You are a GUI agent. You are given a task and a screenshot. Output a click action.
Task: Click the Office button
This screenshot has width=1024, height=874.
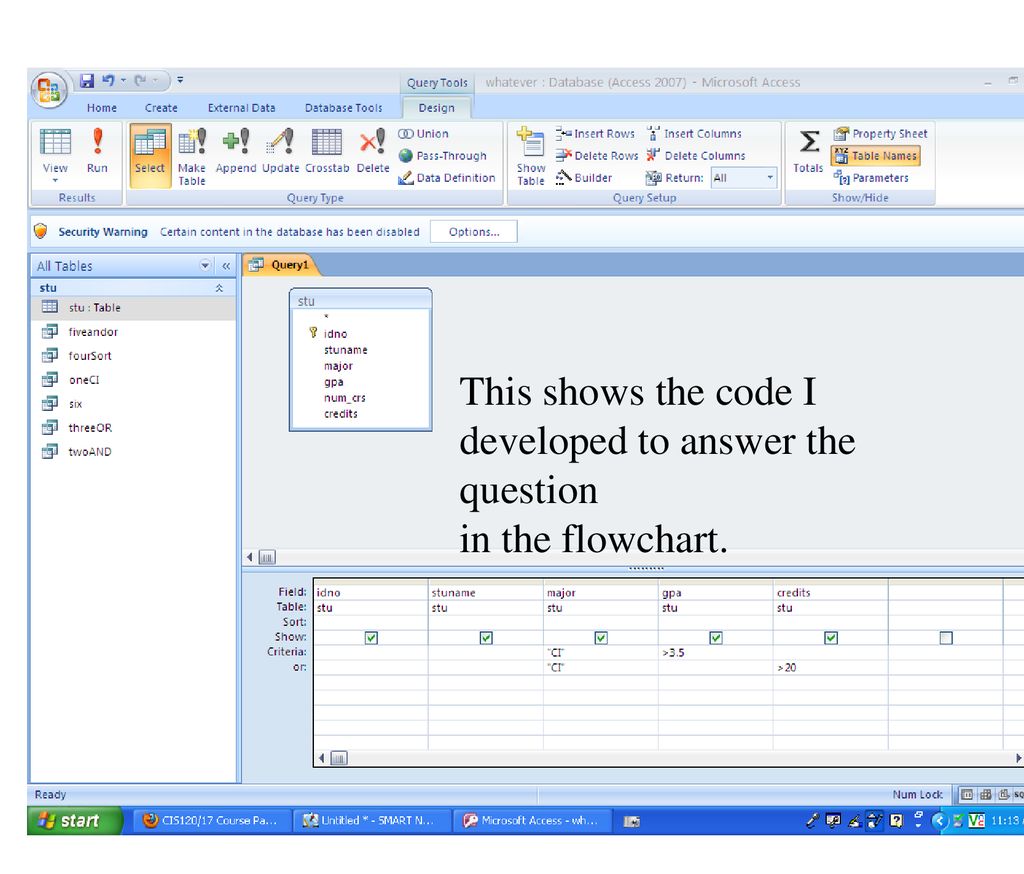[x=48, y=90]
